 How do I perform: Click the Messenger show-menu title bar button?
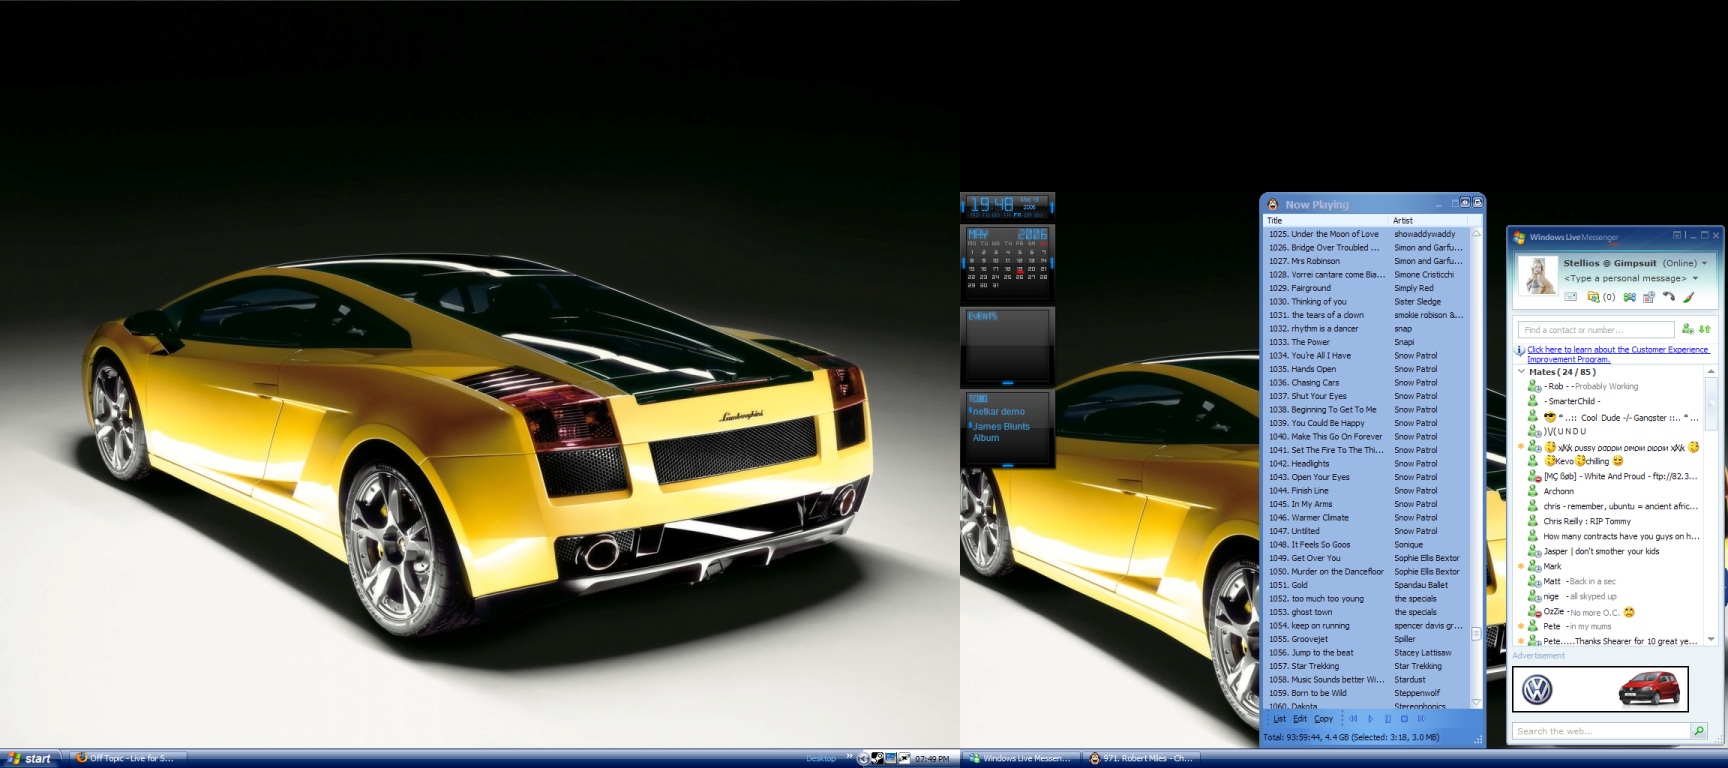1677,236
